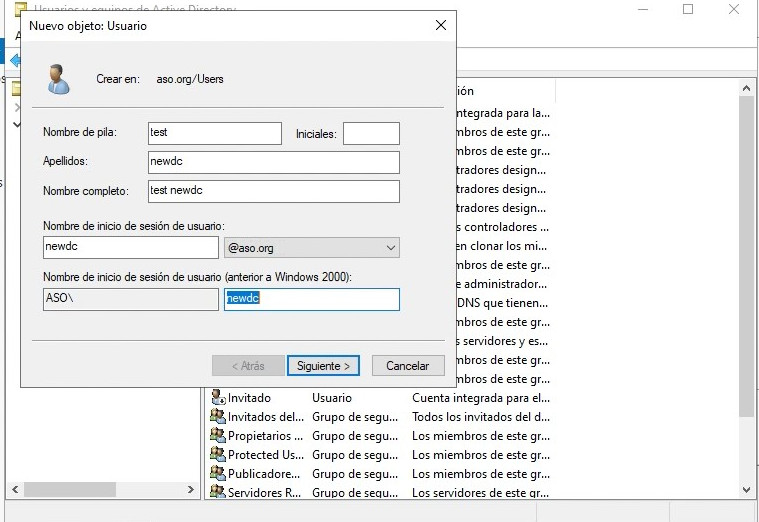
Task: Click the user logon name field above ASO\
Action: 131,247
